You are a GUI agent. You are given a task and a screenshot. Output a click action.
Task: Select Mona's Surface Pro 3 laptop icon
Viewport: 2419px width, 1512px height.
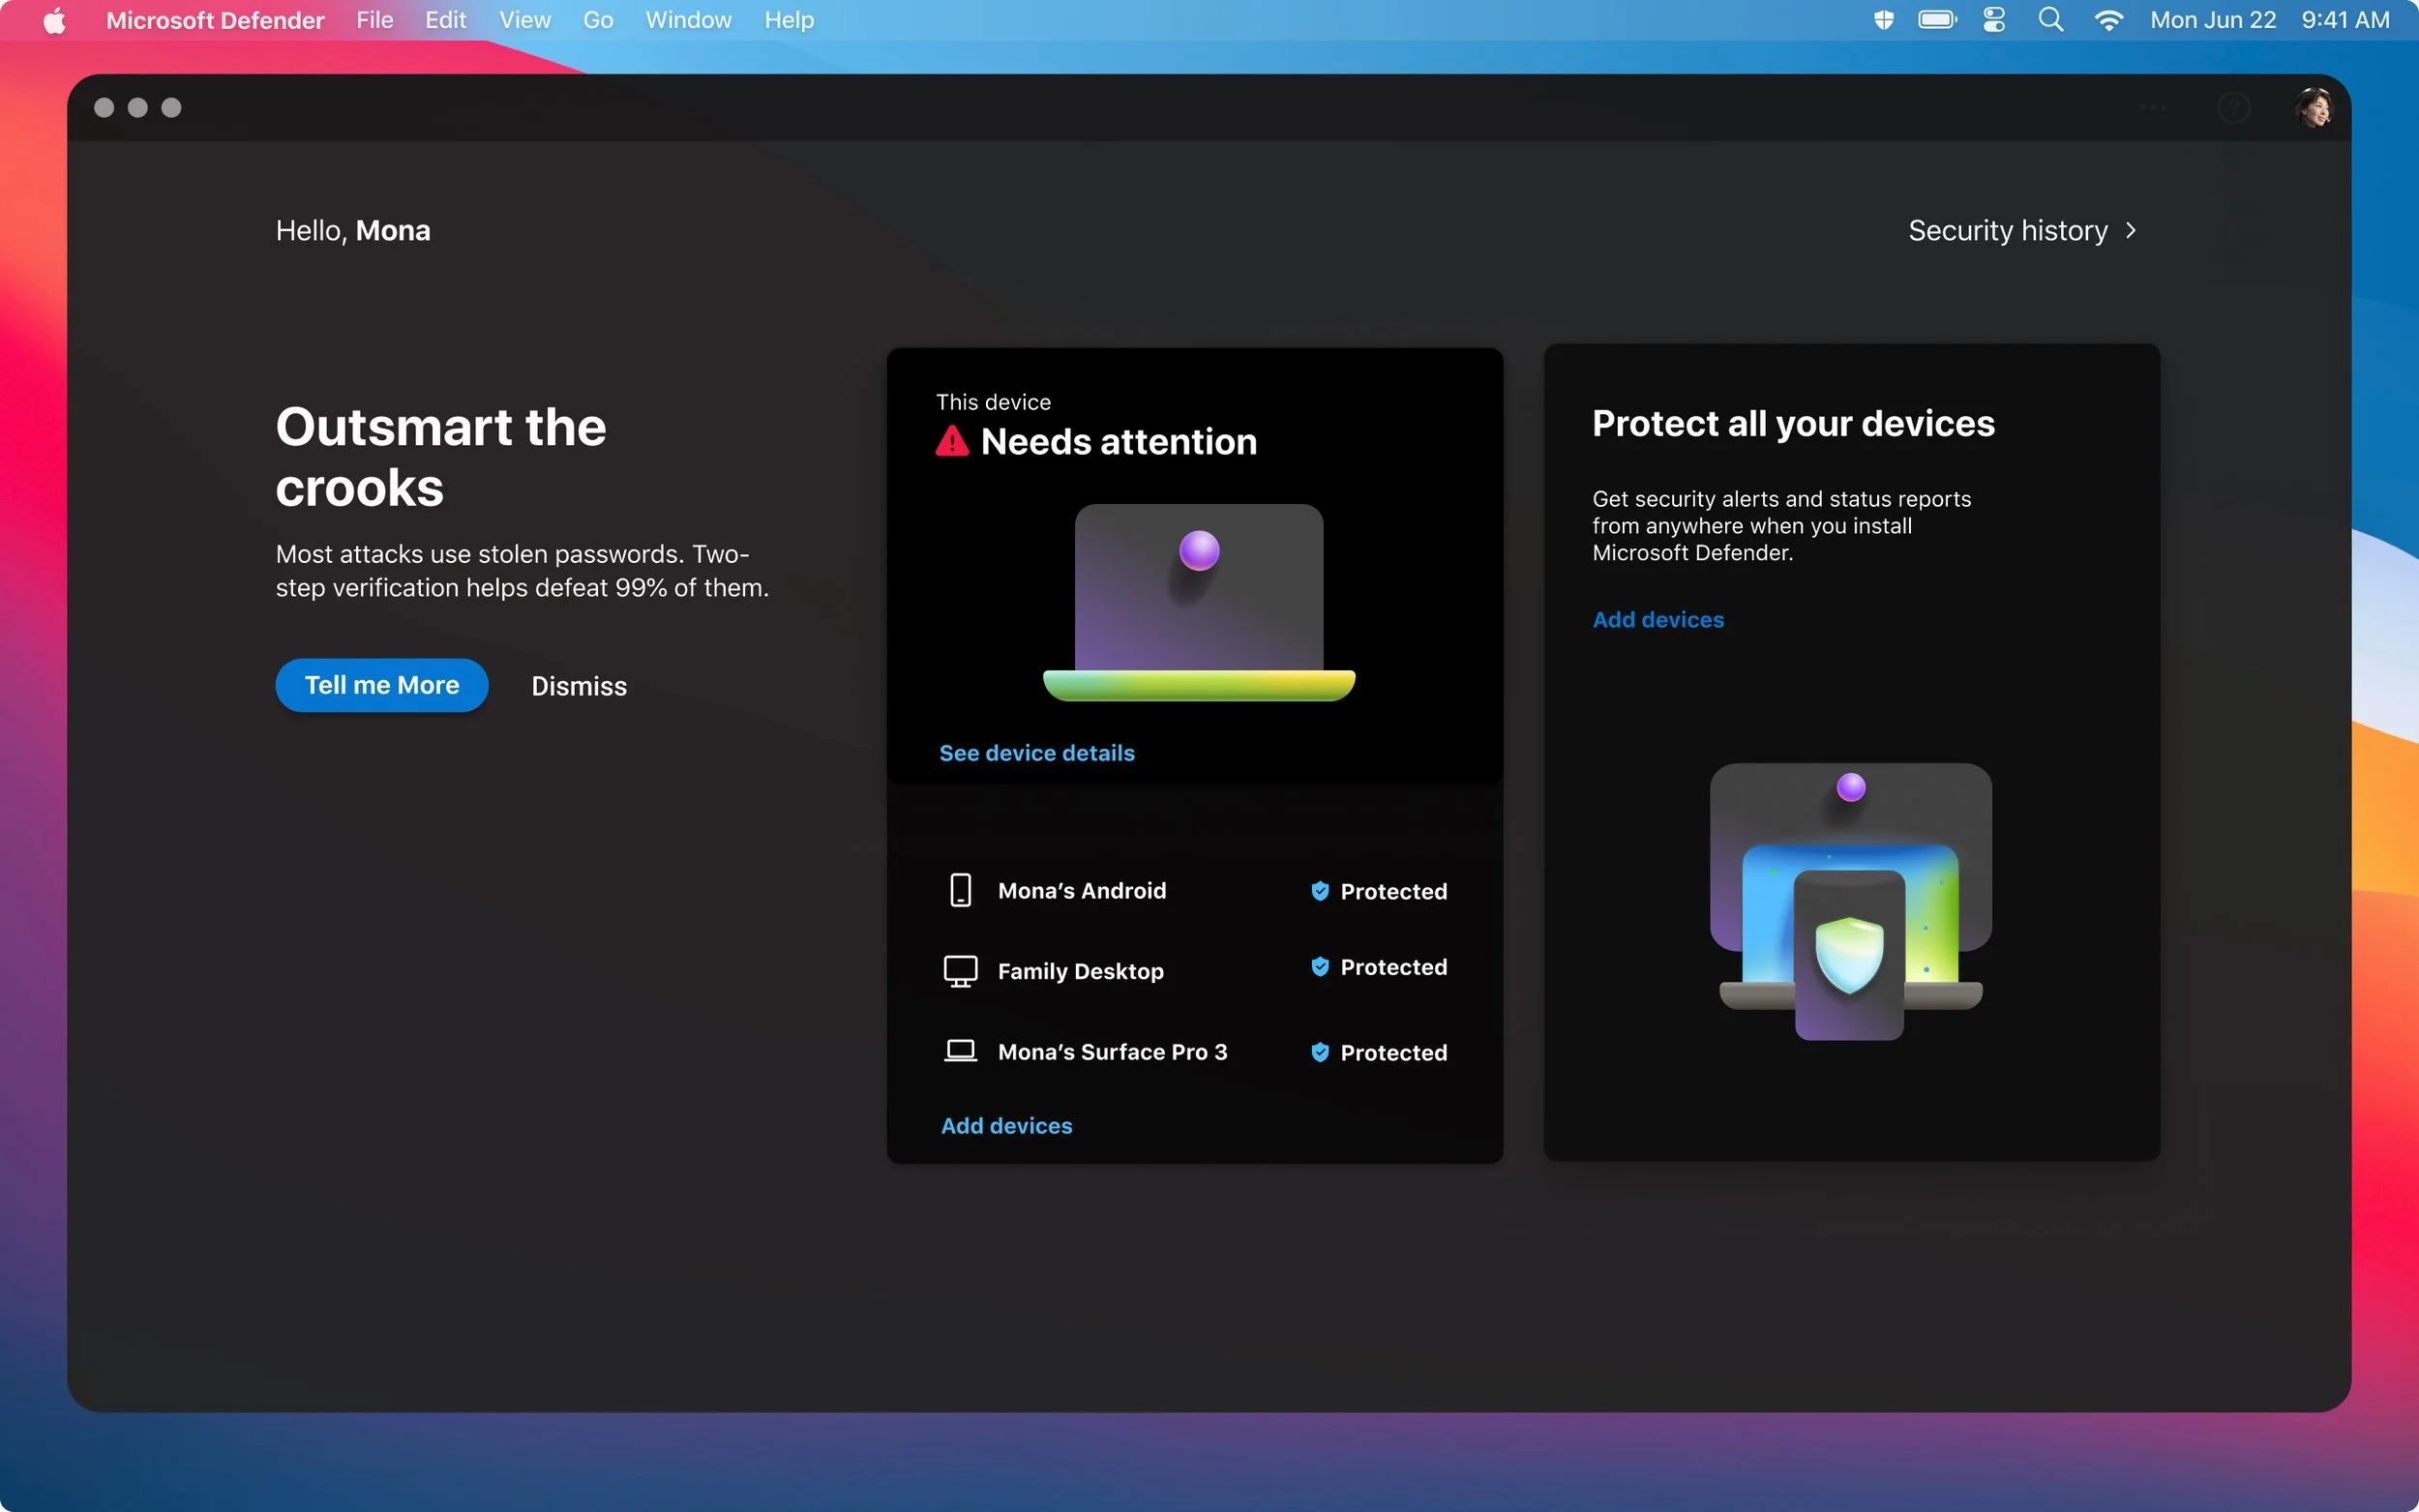point(960,1051)
